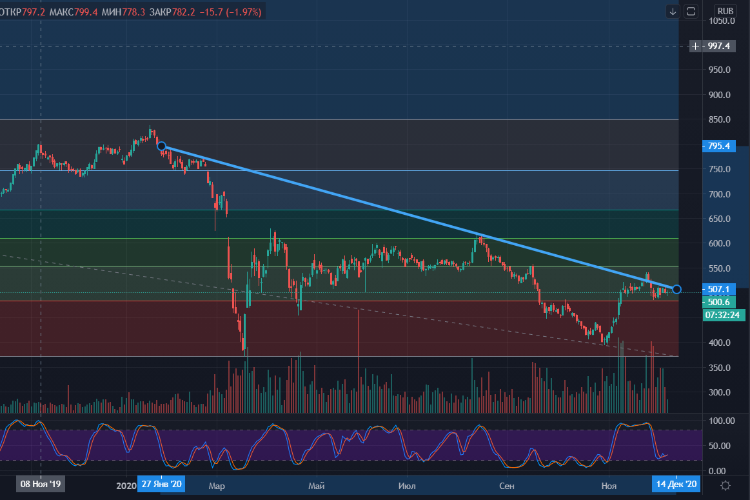Image resolution: width=750 pixels, height=500 pixels.
Task: Click the 400.0 price scale label
Action: (720, 343)
